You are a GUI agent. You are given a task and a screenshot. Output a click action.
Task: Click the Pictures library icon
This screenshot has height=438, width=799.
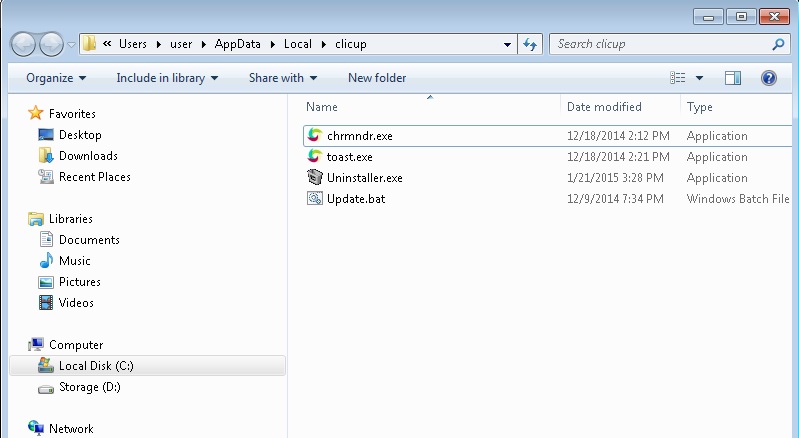pos(46,282)
